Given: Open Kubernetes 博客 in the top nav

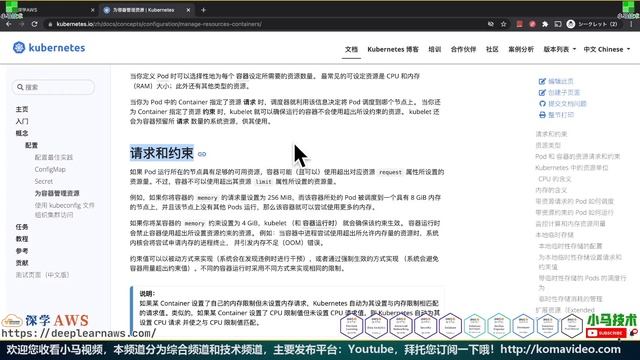Looking at the screenshot, I should tap(393, 49).
